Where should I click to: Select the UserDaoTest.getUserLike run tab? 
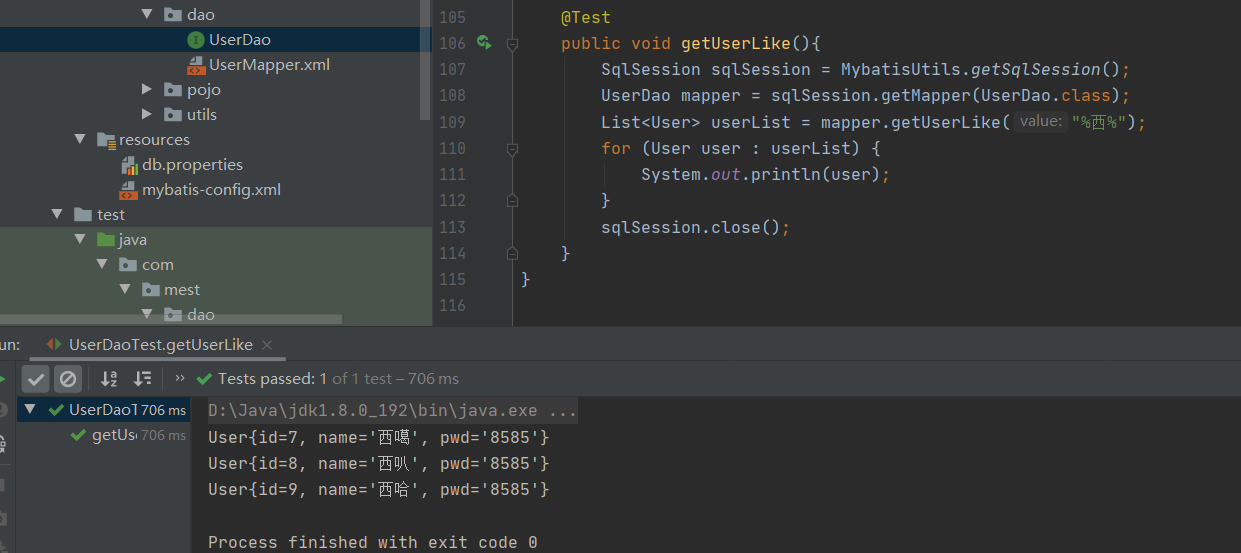tap(160, 344)
